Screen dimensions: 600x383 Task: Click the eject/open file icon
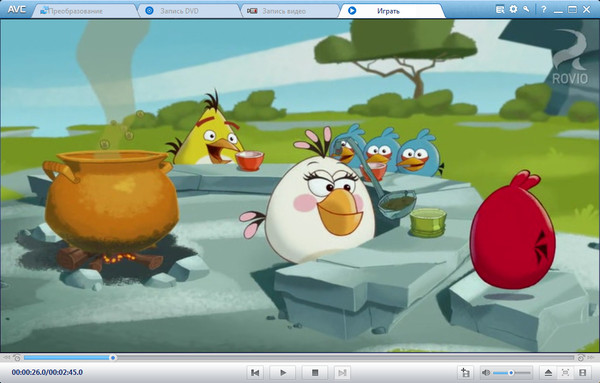tap(548, 372)
